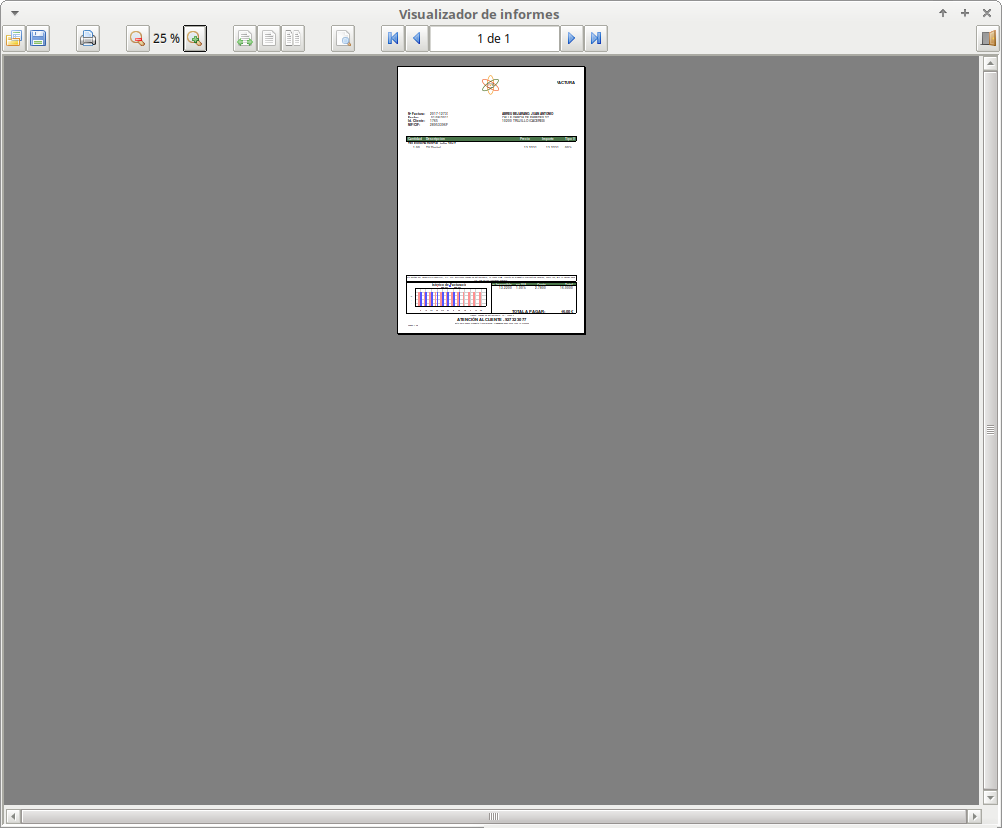
Task: Print the report with the printer icon
Action: [x=88, y=38]
